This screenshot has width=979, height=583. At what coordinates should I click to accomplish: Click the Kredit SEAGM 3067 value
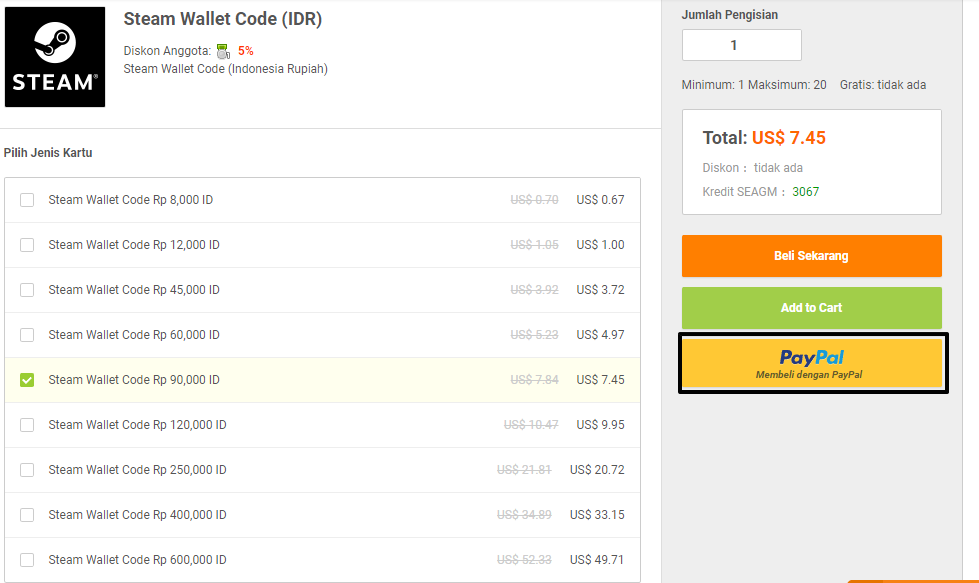[x=805, y=191]
